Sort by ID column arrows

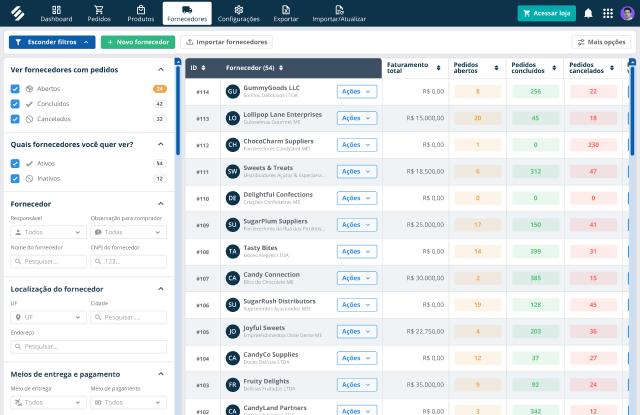[203, 68]
